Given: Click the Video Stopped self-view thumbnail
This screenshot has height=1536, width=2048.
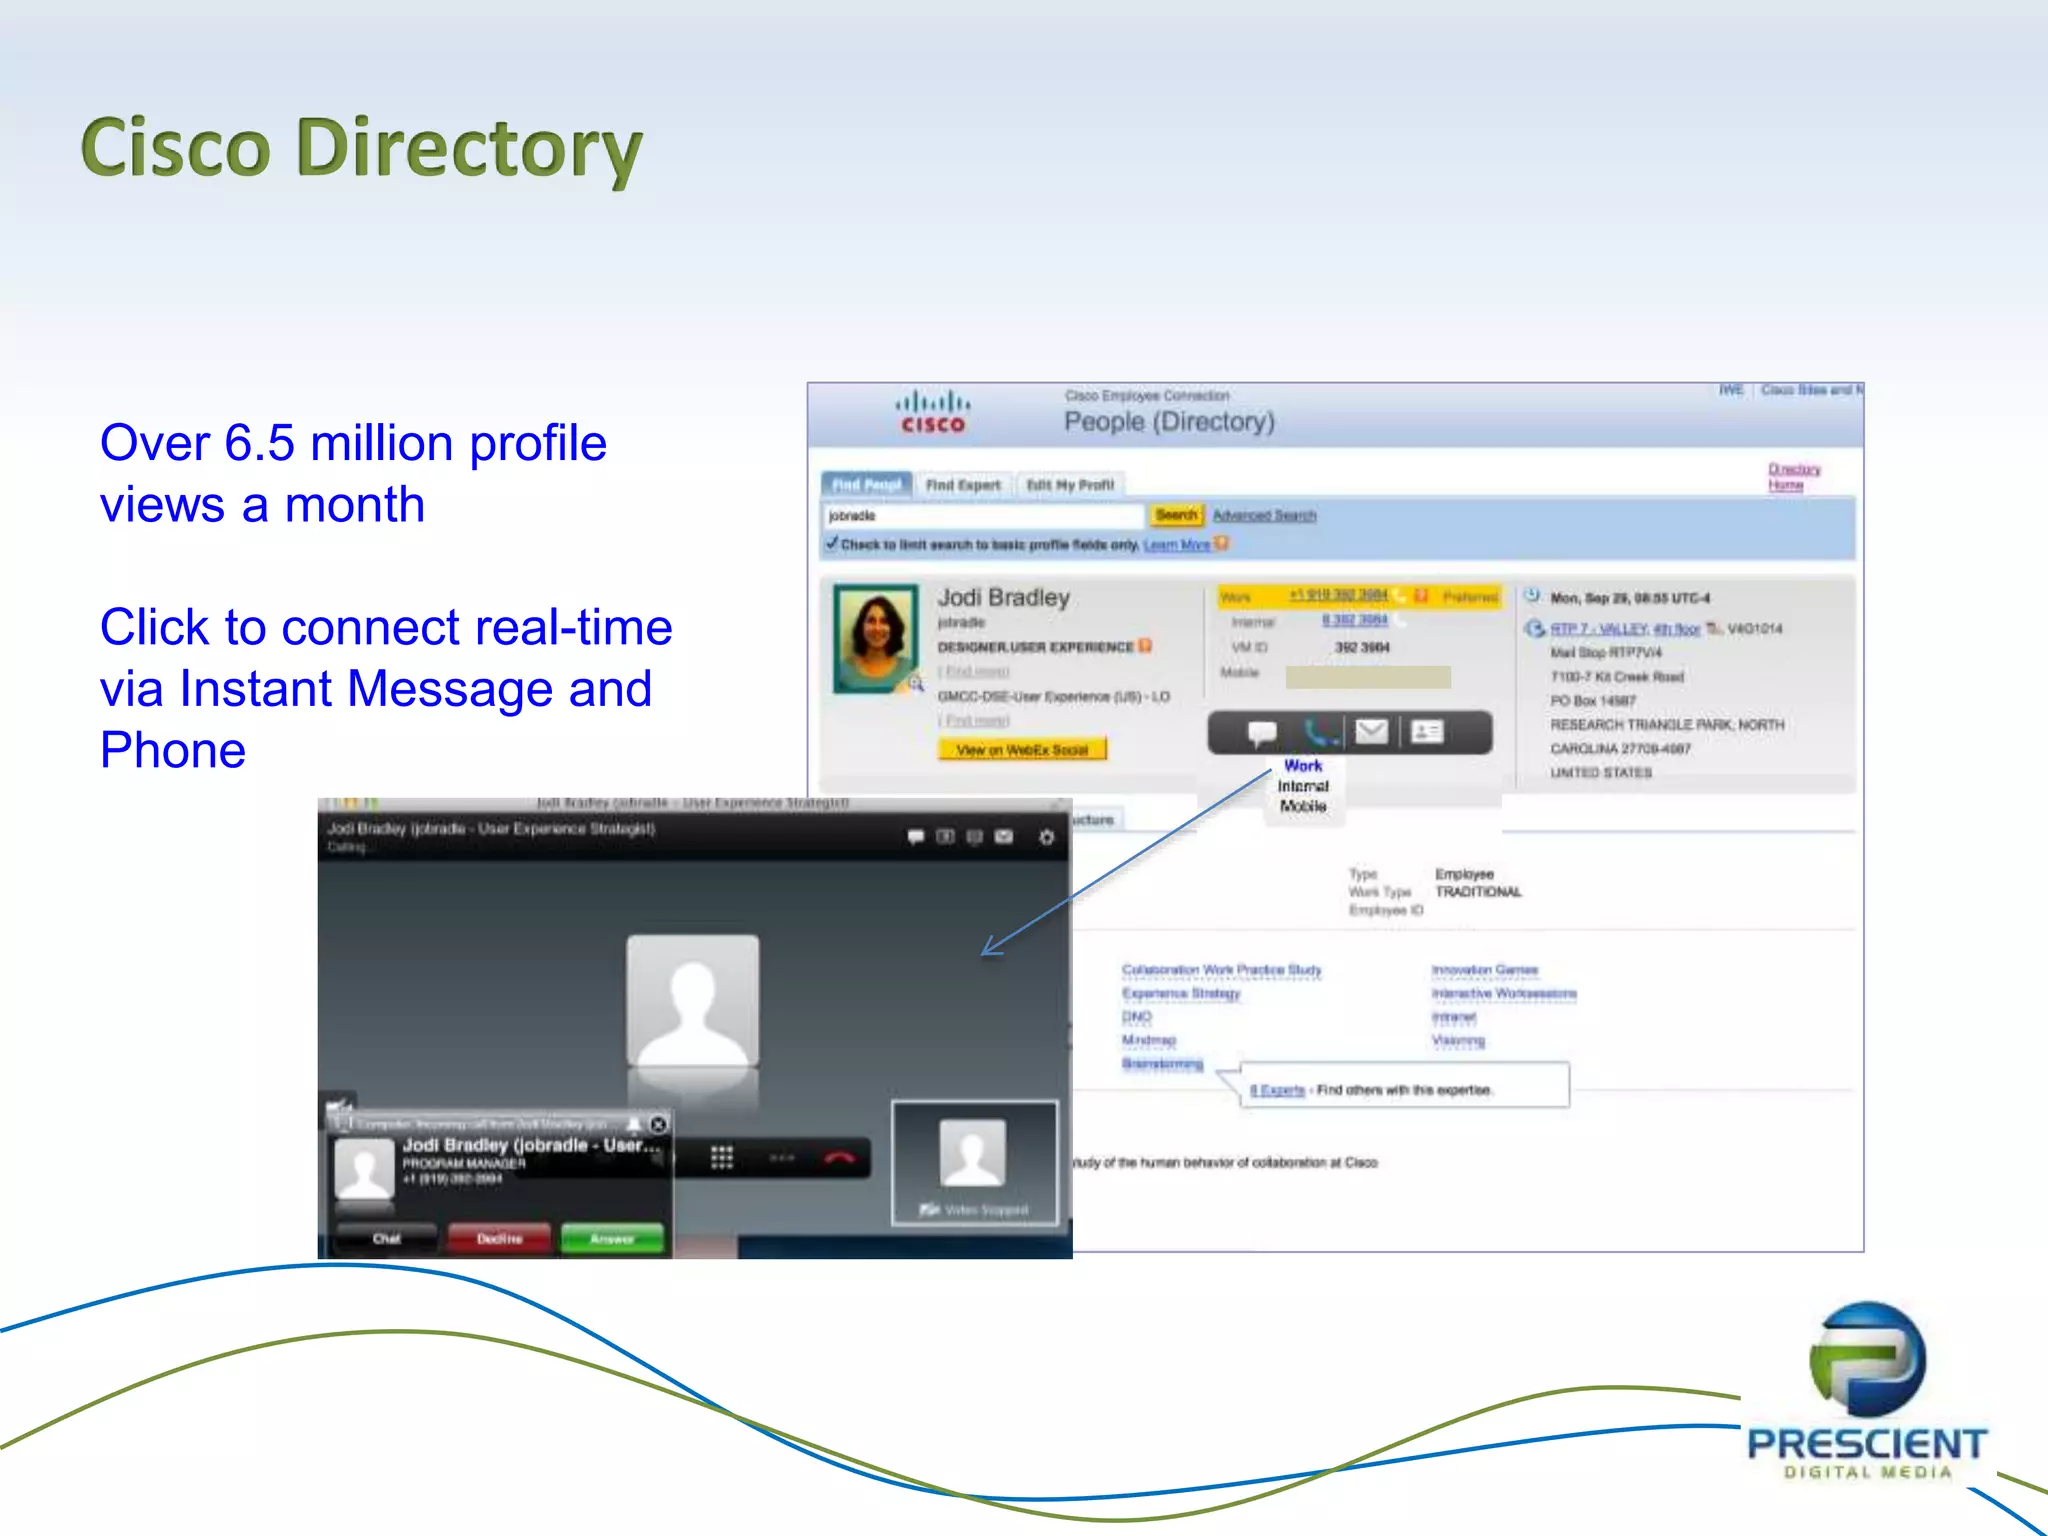Looking at the screenshot, I should tap(974, 1162).
